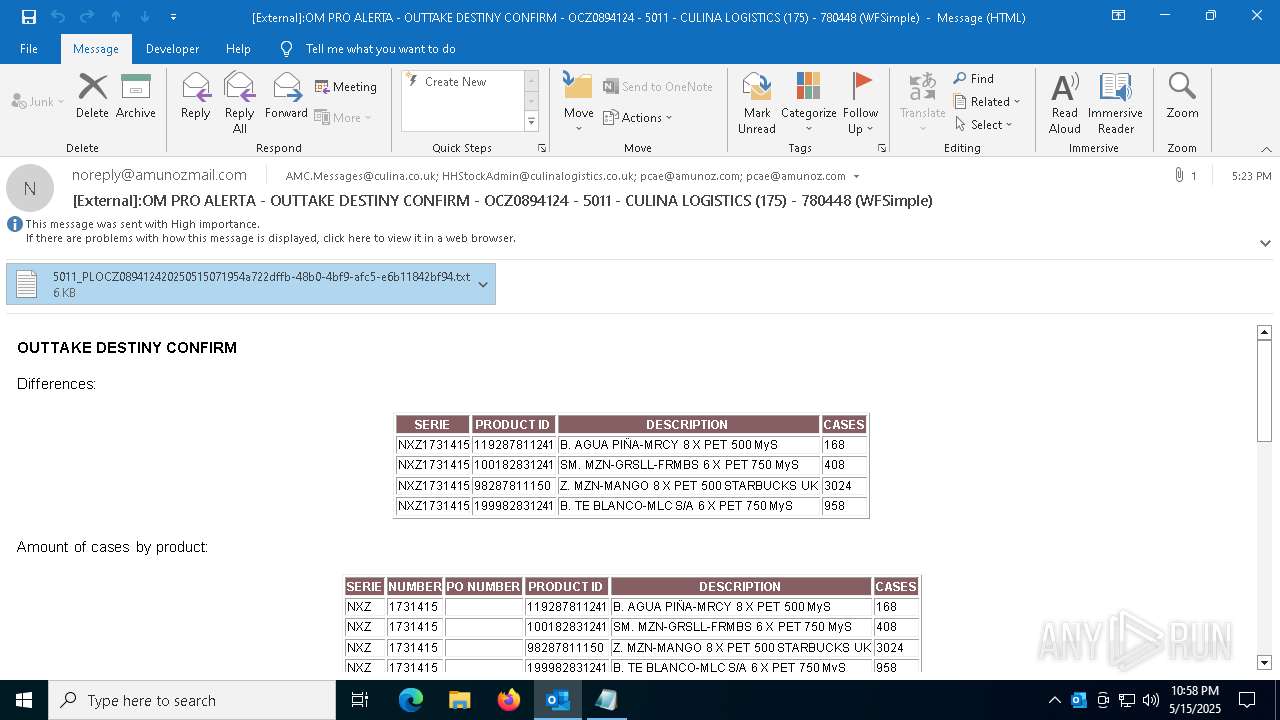Switch to the Developer tab
Viewport: 1280px width, 720px height.
[172, 49]
